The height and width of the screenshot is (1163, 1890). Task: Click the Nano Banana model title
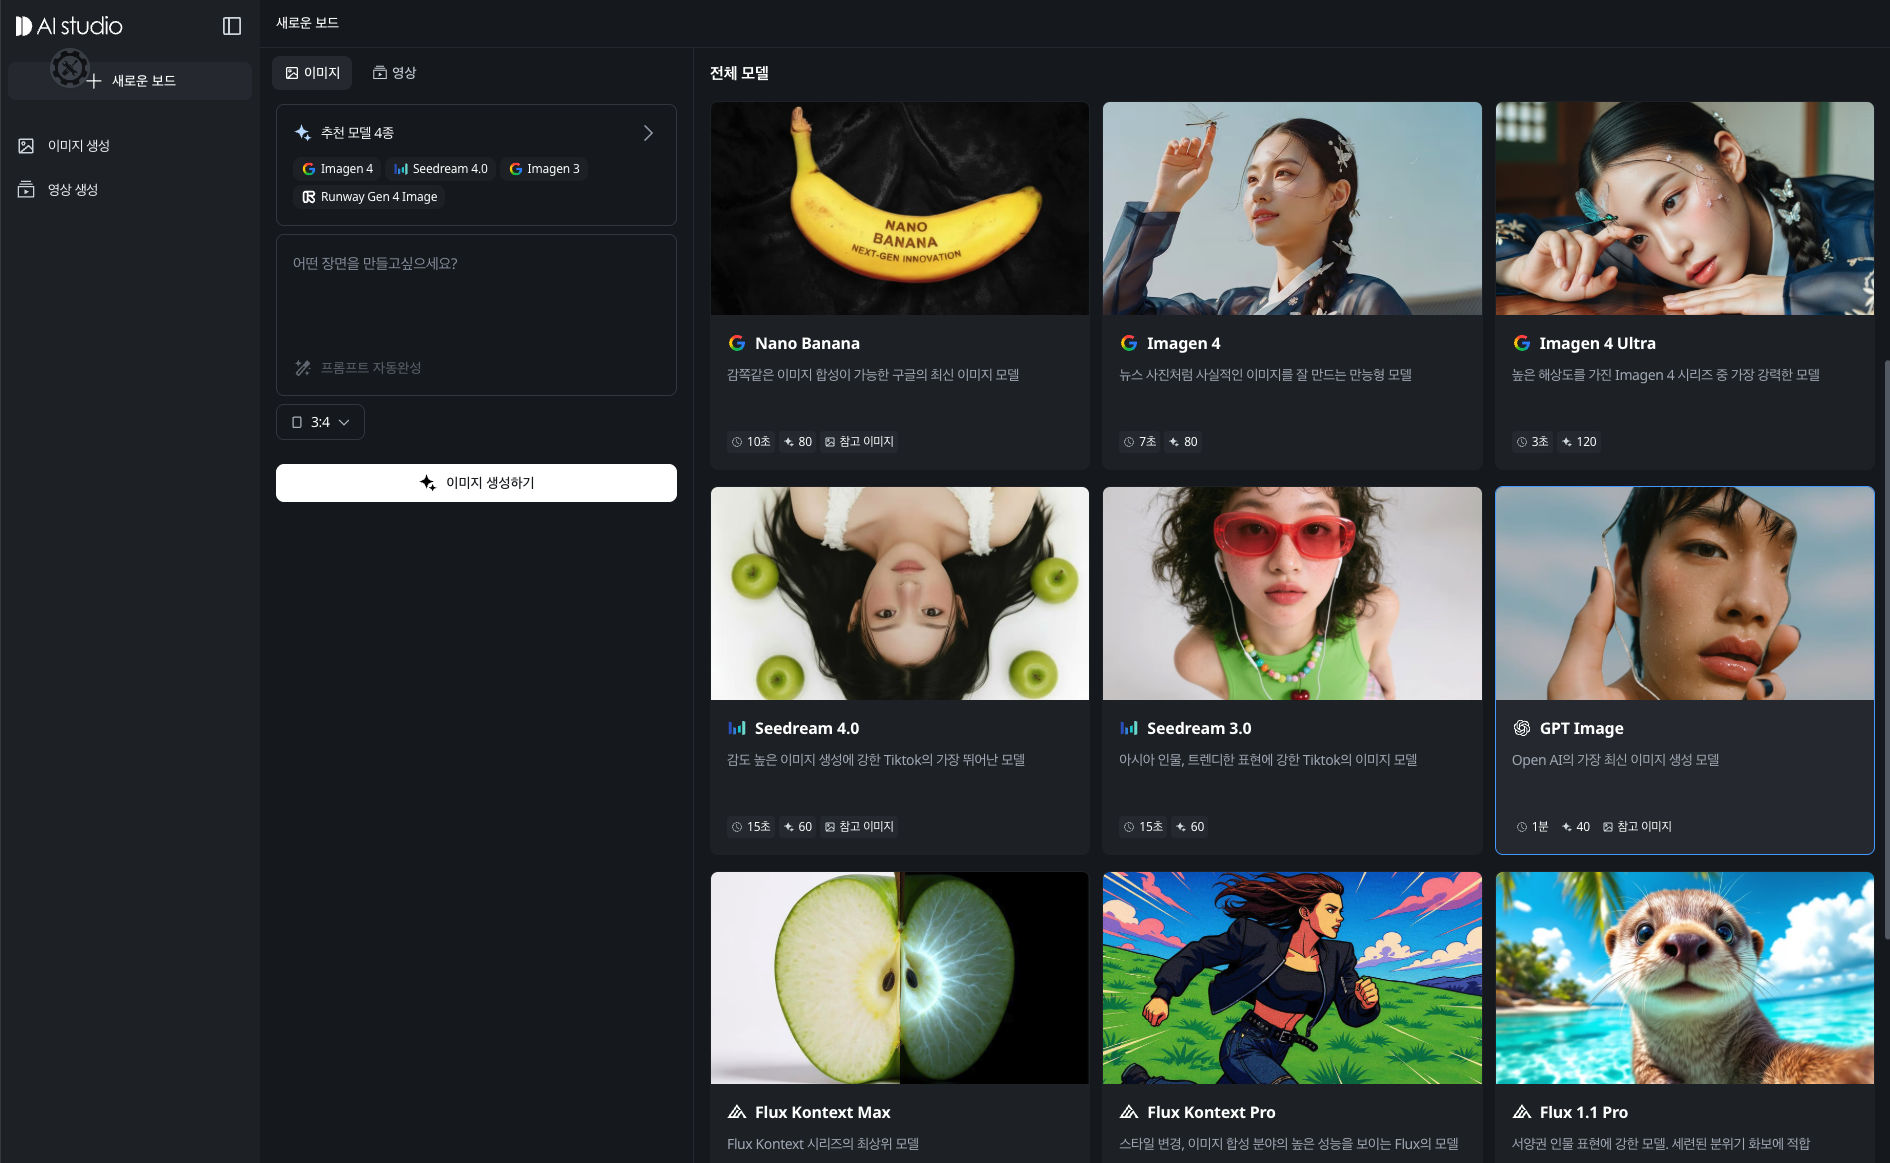click(x=807, y=343)
